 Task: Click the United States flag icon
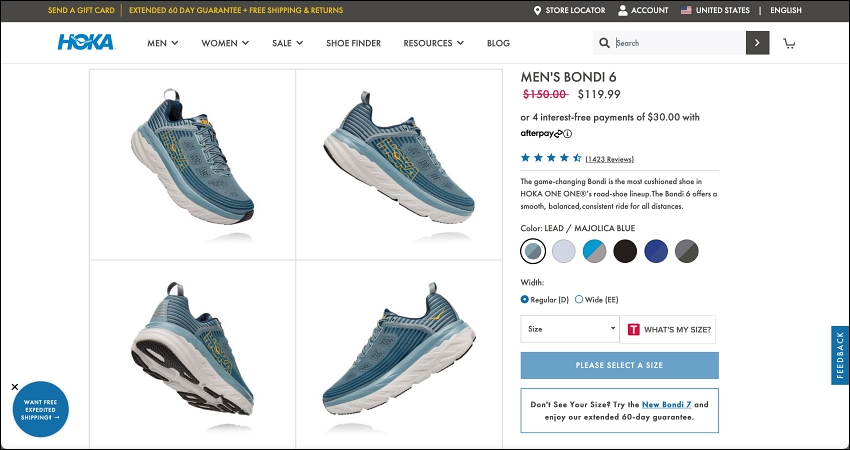pos(686,10)
